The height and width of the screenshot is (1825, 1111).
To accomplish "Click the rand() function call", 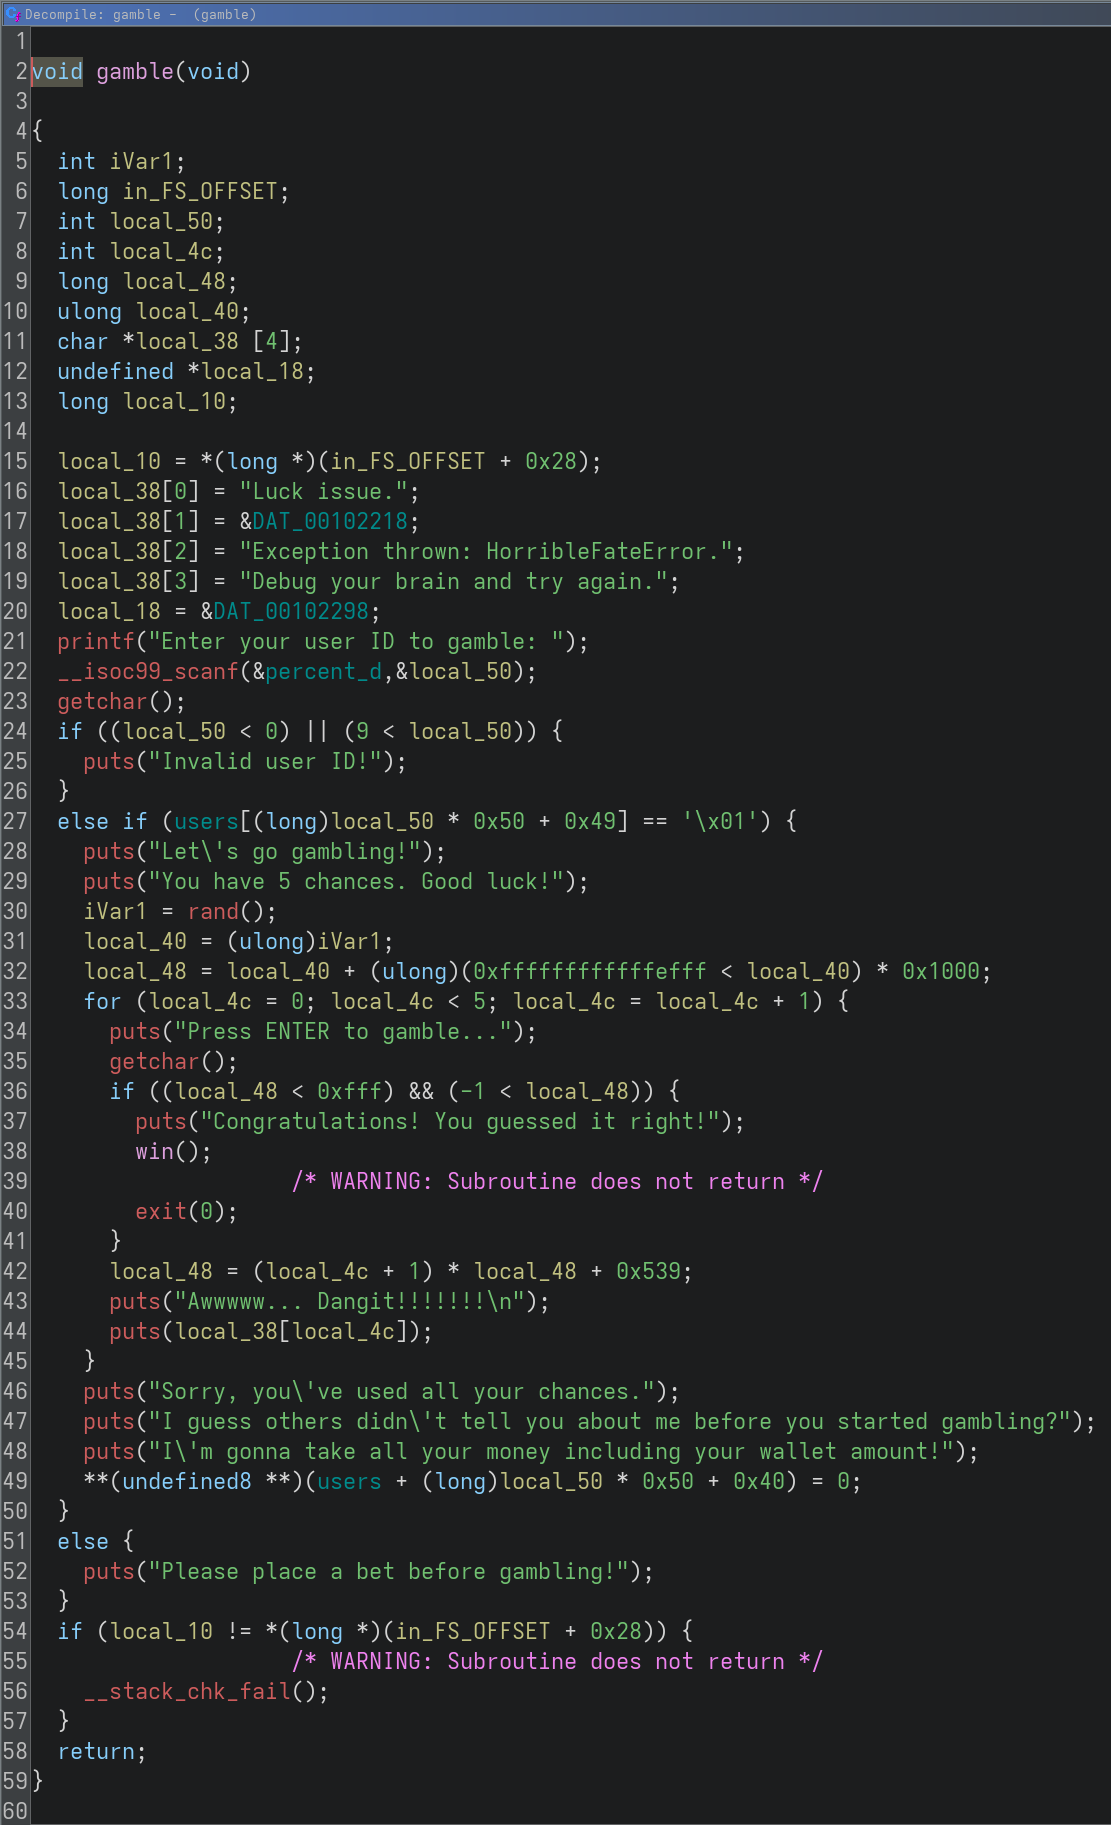I will tap(213, 912).
